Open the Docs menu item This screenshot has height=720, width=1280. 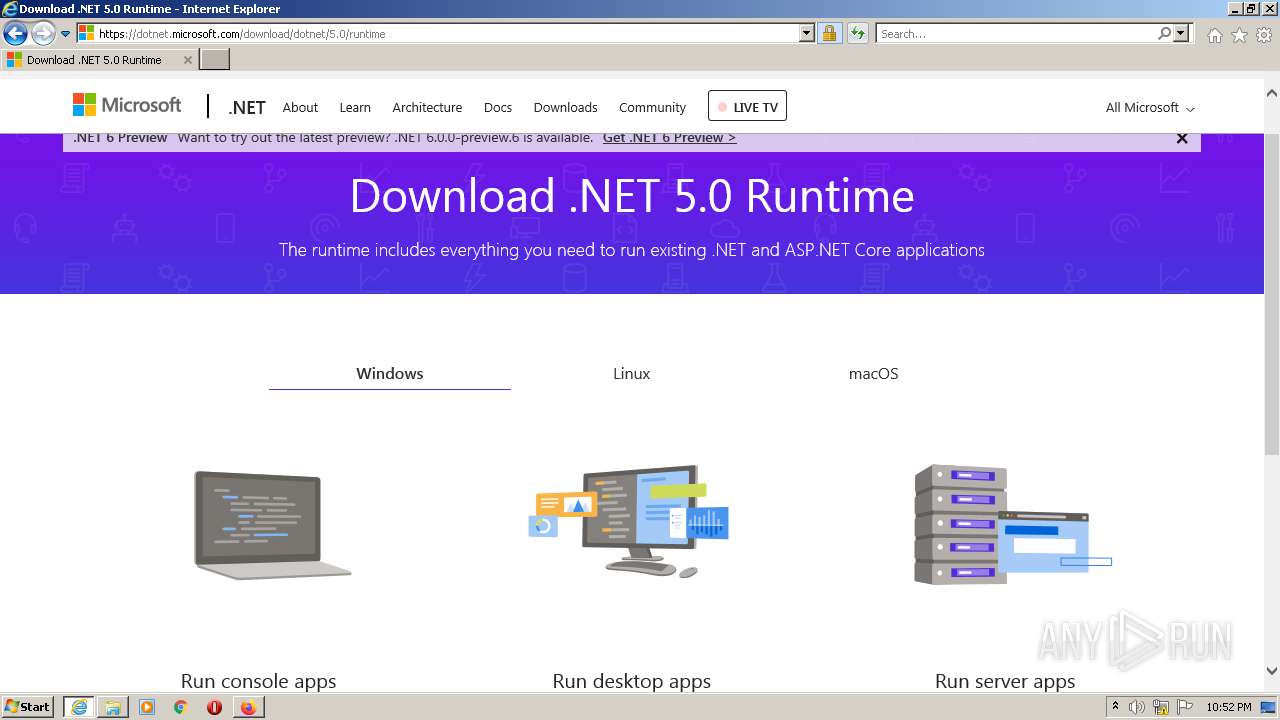(x=498, y=107)
